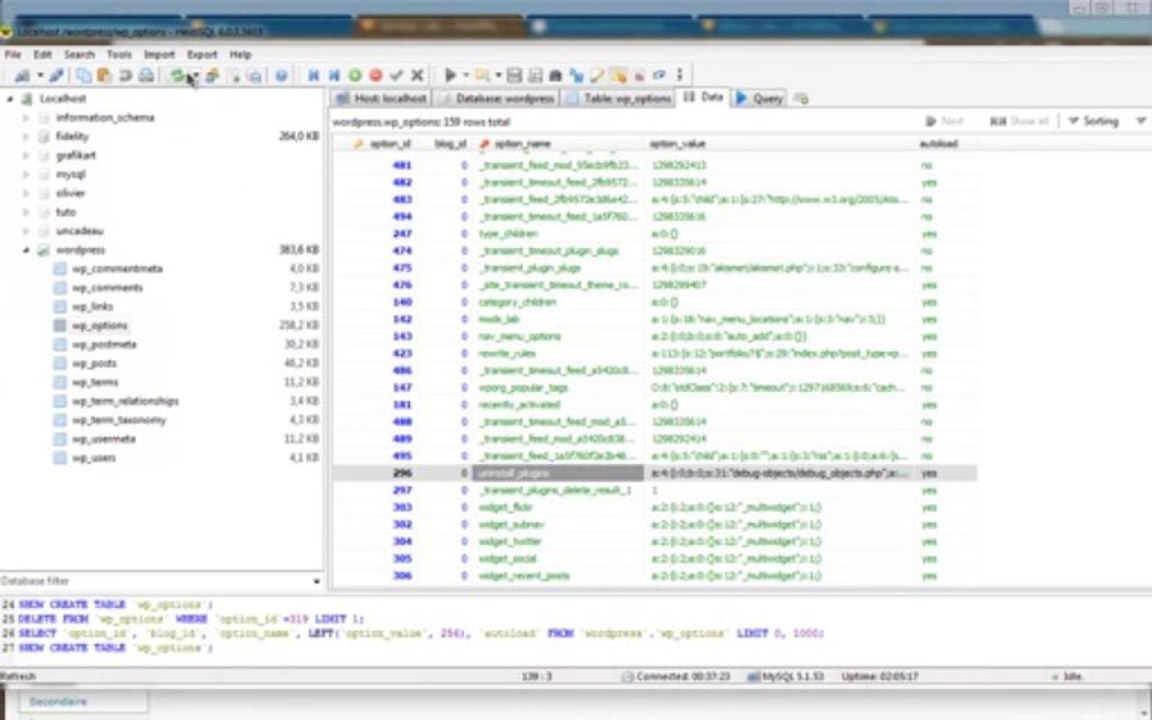Click the Secondaire taskbar button
Image resolution: width=1152 pixels, height=720 pixels.
76,702
